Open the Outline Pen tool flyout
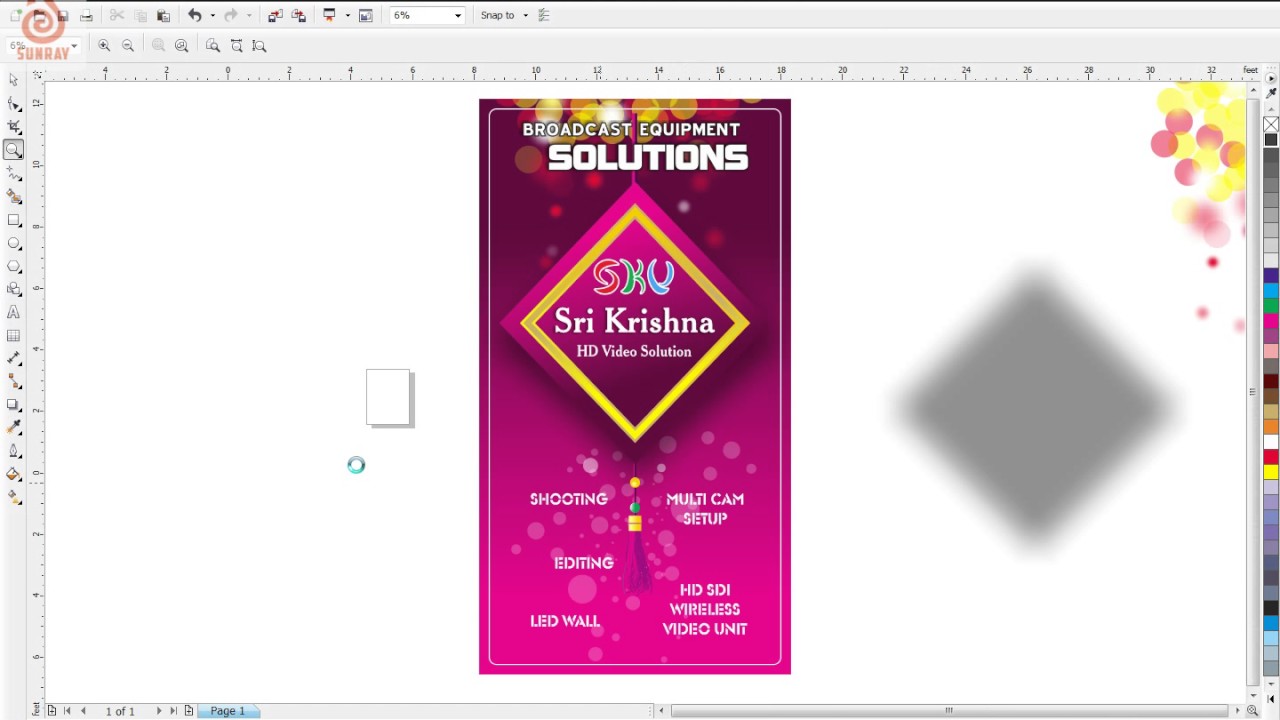The height and width of the screenshot is (720, 1280). 13,451
